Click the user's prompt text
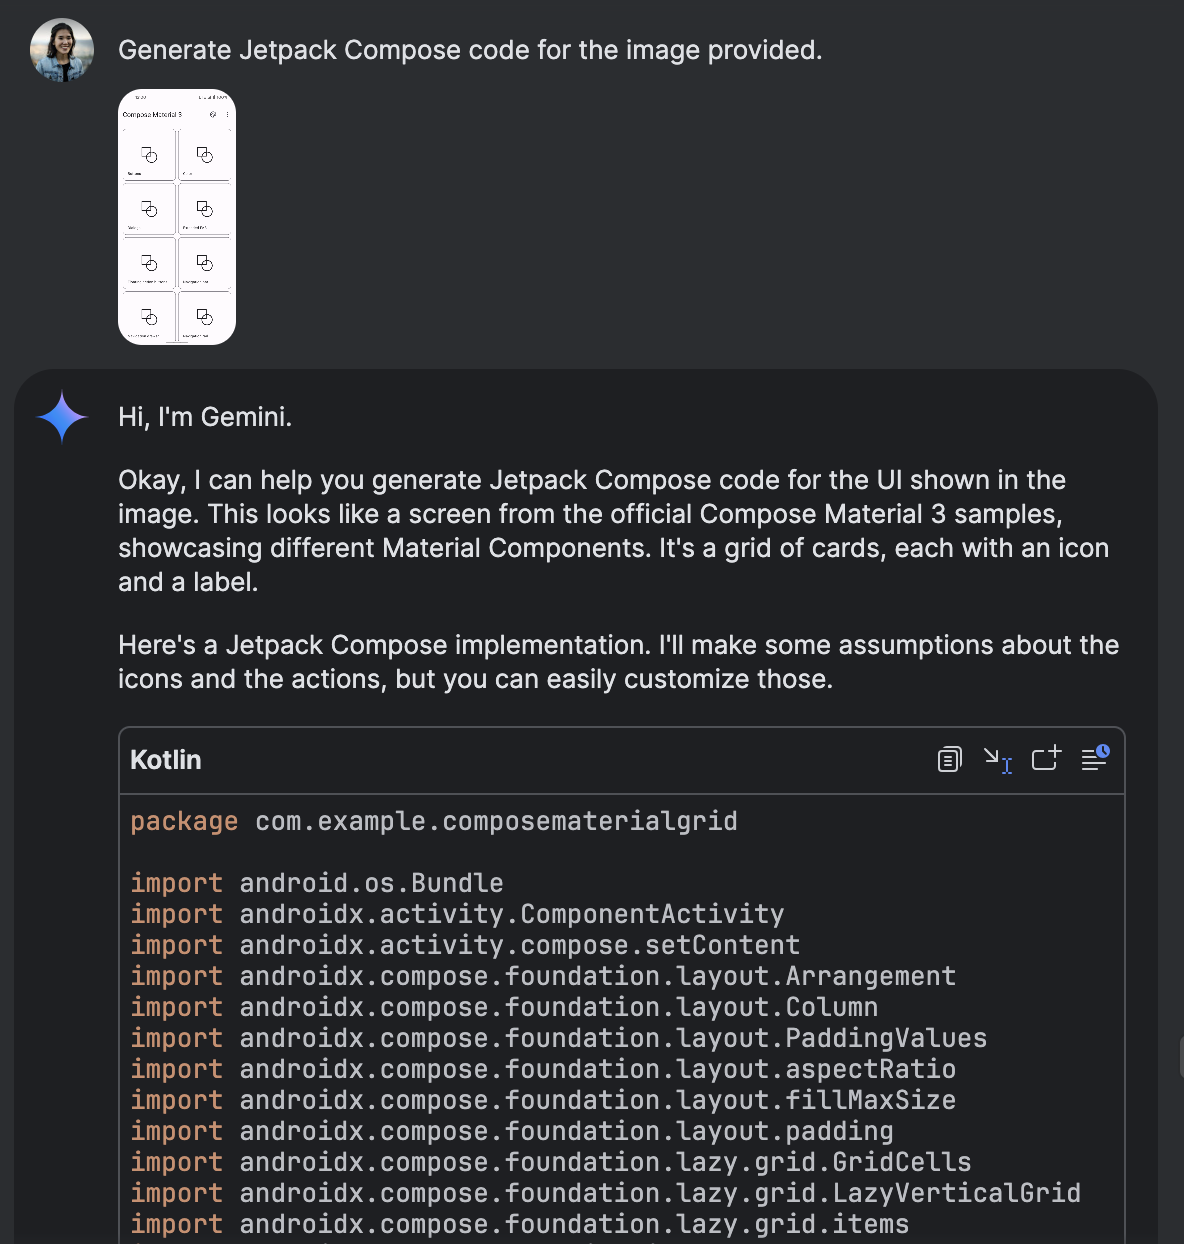The height and width of the screenshot is (1244, 1184). (470, 49)
